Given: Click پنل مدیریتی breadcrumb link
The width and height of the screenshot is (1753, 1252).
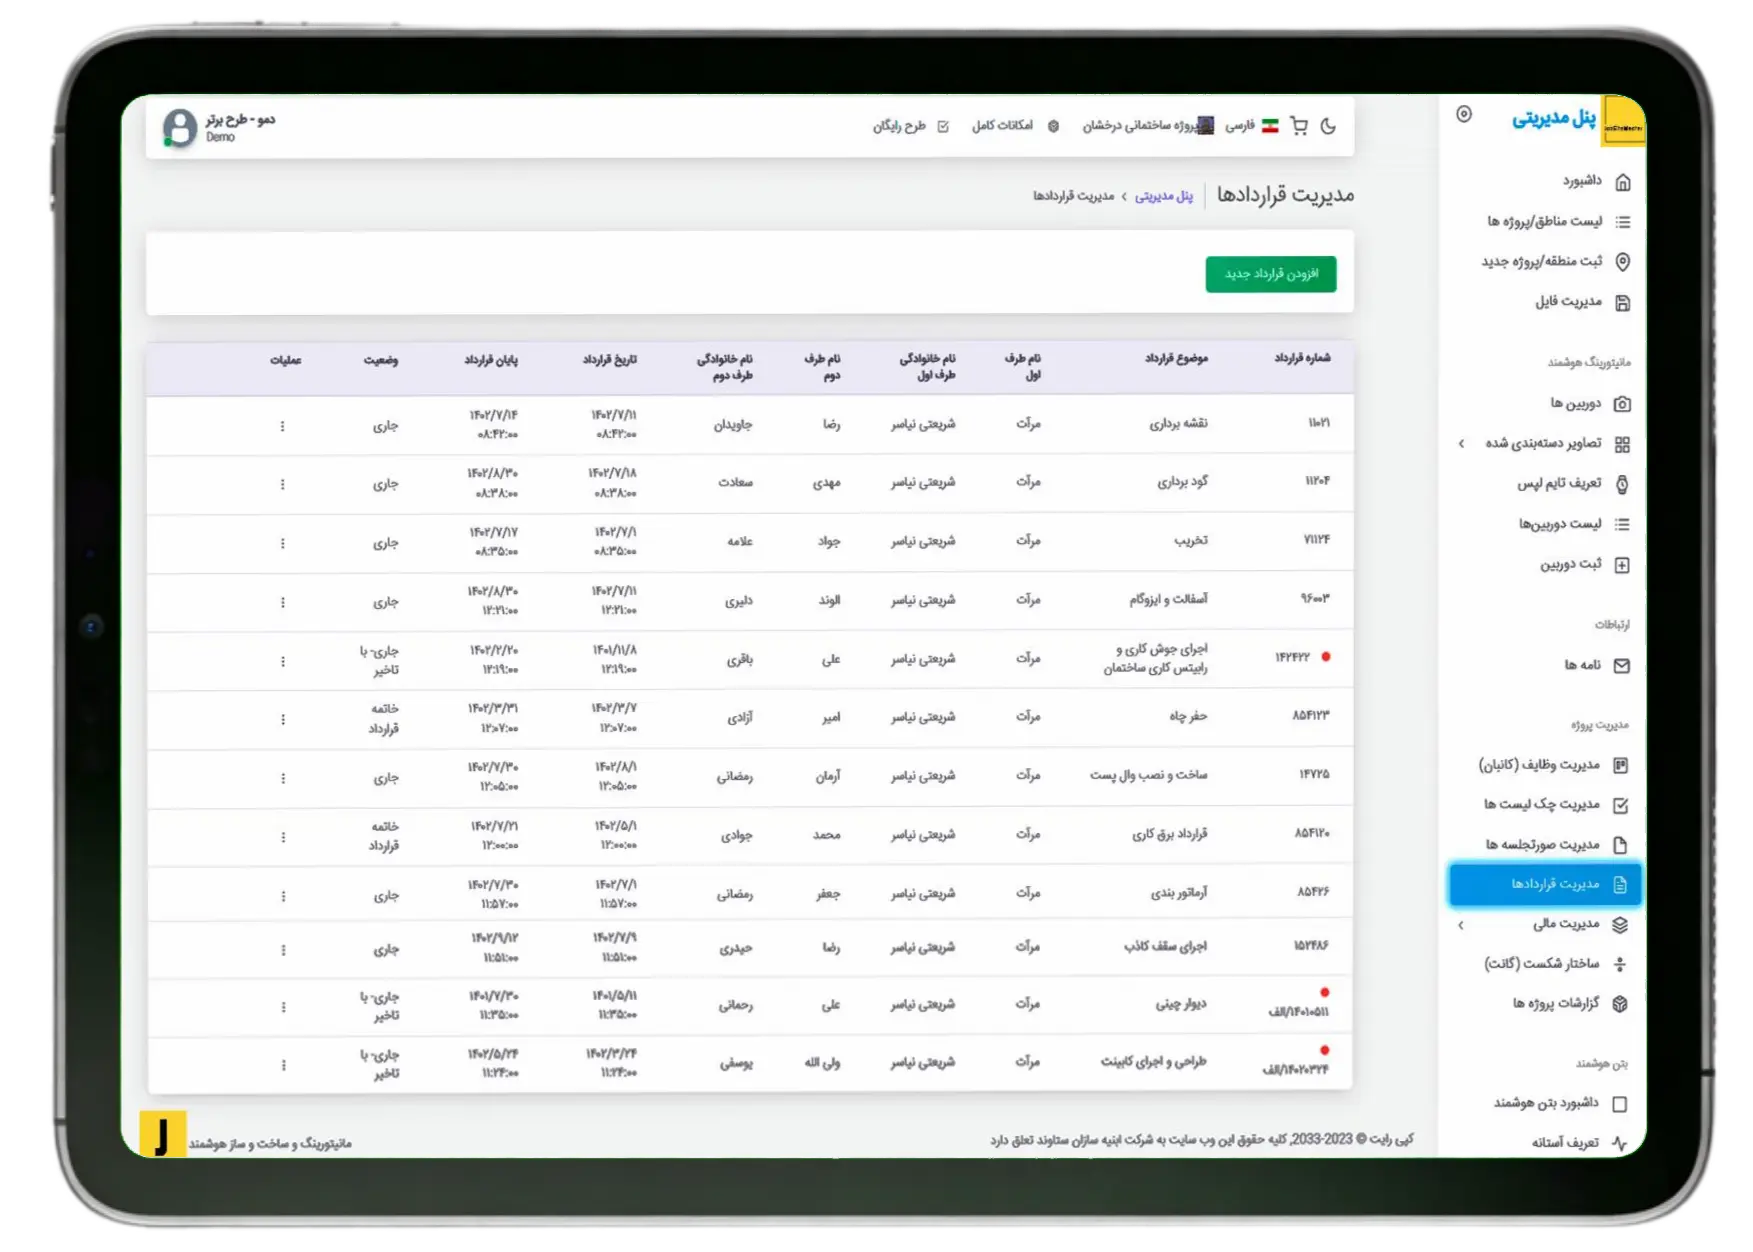Looking at the screenshot, I should (1164, 196).
